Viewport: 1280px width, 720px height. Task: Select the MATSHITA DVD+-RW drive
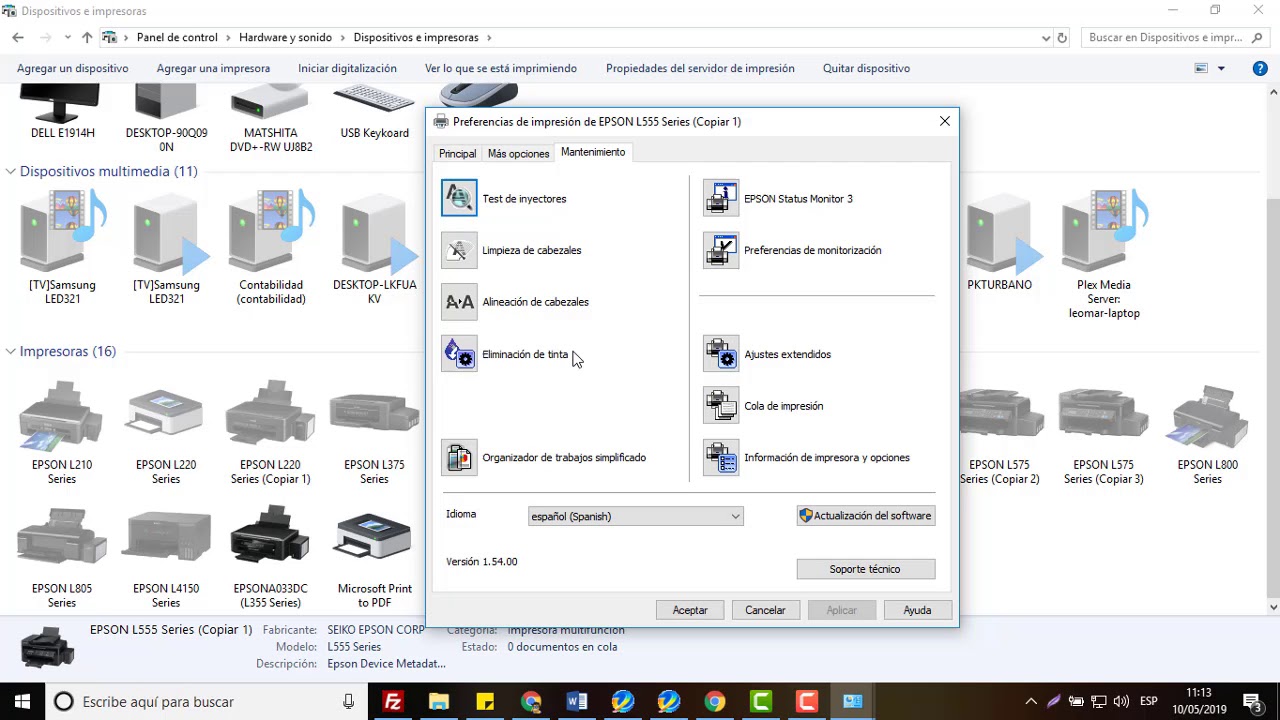(270, 118)
